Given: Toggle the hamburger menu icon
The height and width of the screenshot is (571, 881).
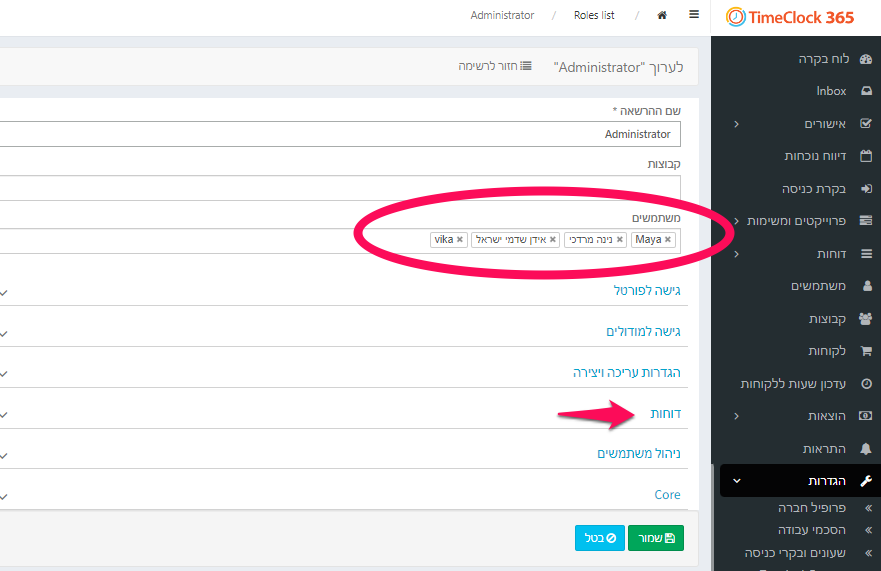Looking at the screenshot, I should point(694,15).
